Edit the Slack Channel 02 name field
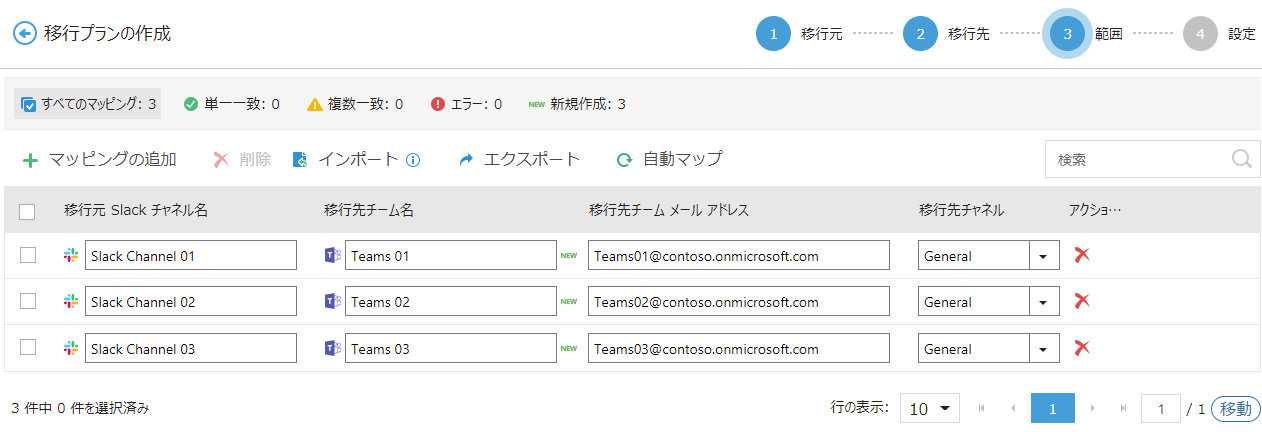 [191, 302]
